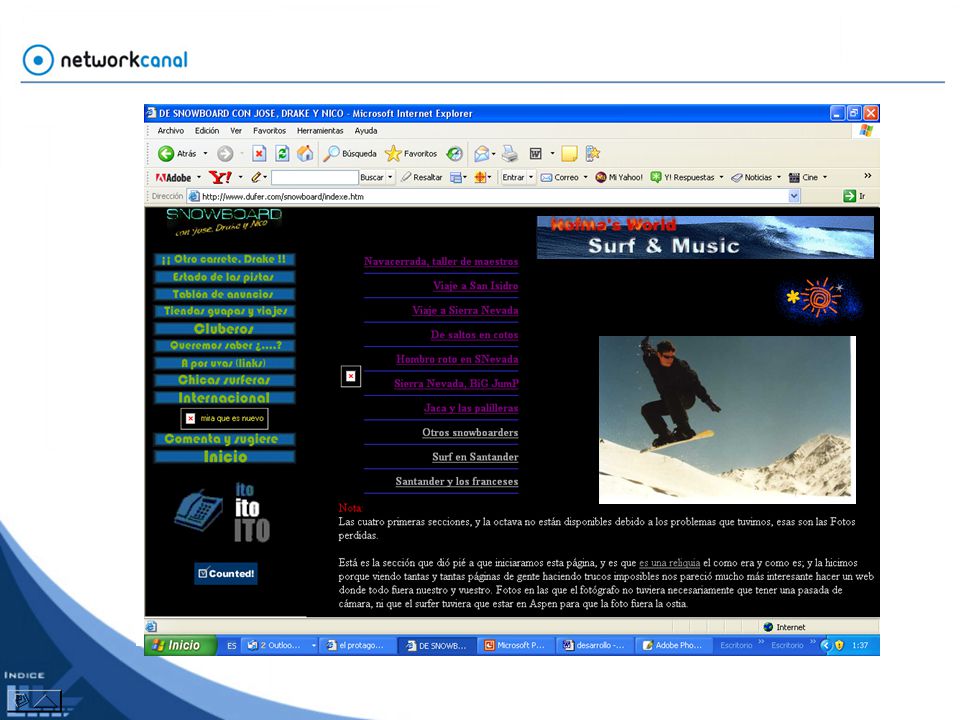Viewport: 960px width, 720px height.
Task: Expand the address bar dropdown
Action: 794,196
